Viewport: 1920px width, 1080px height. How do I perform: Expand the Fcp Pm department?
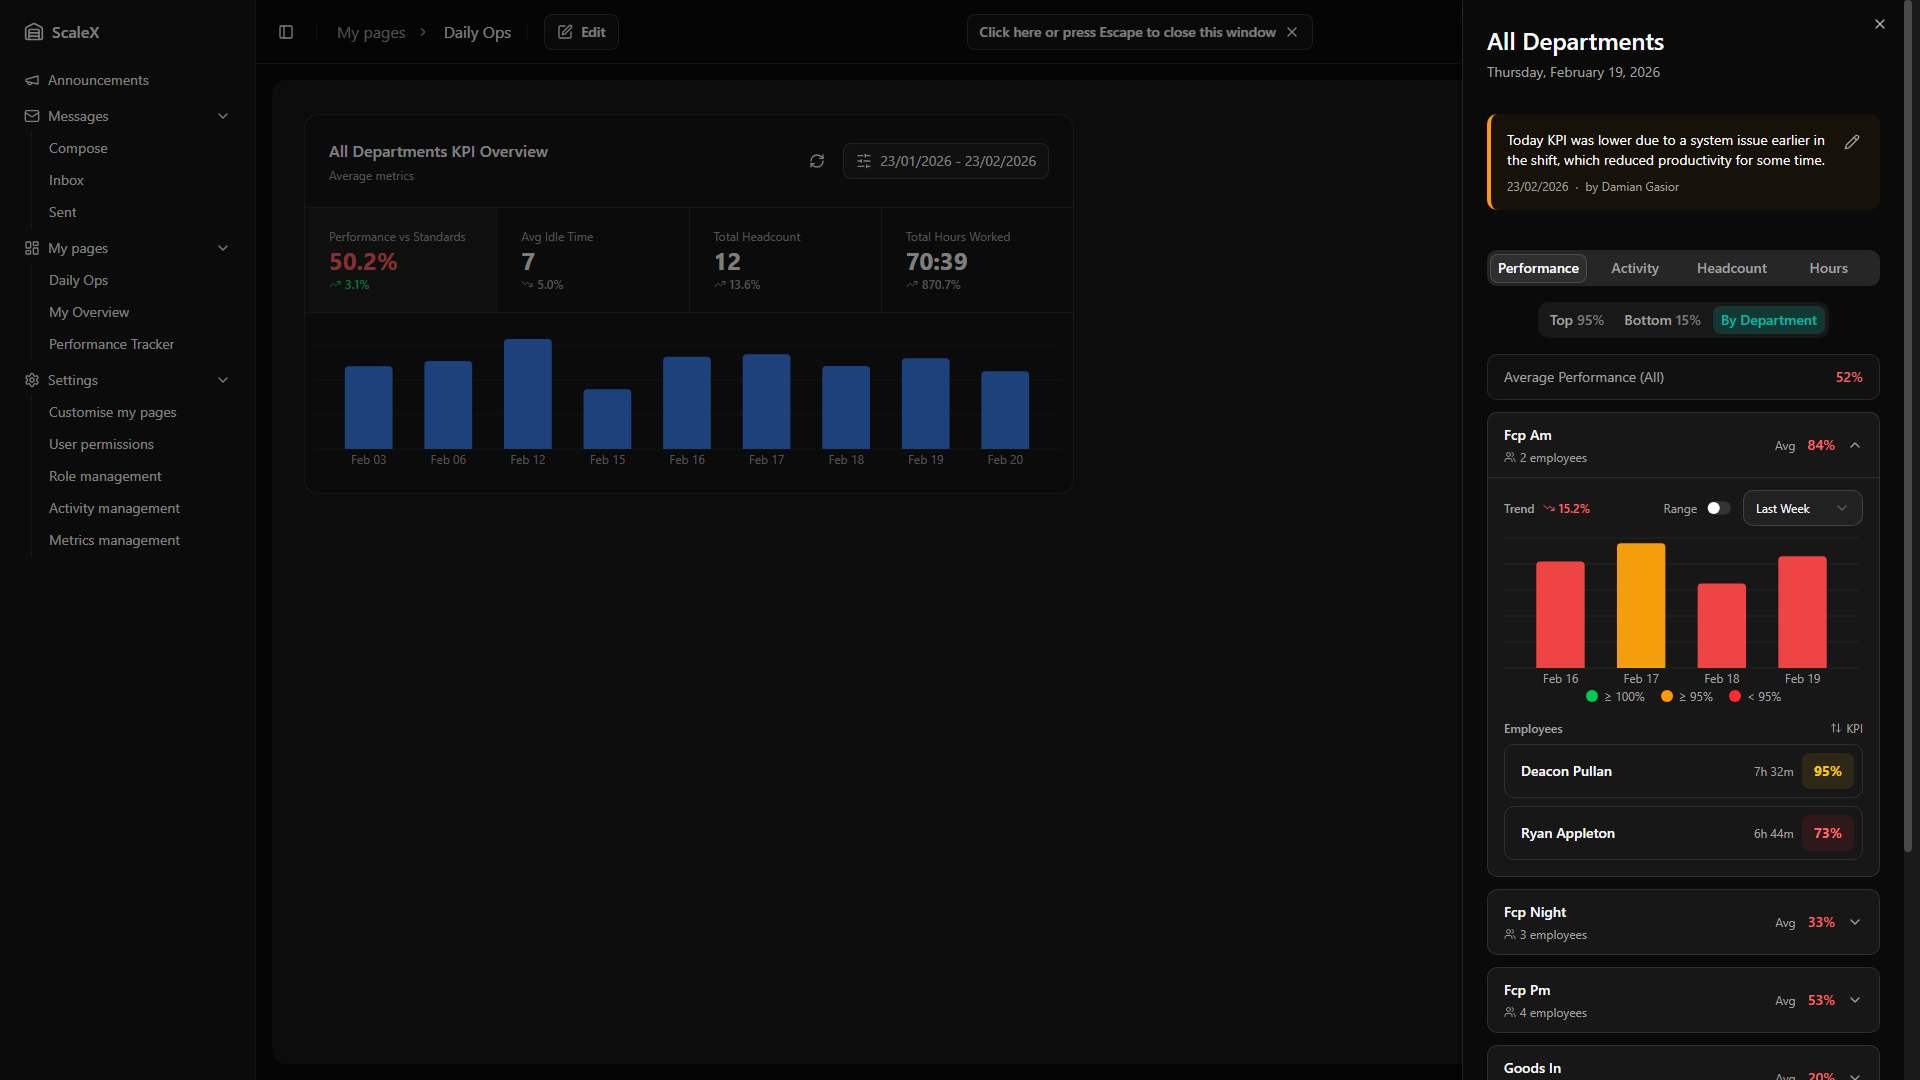pos(1855,1000)
